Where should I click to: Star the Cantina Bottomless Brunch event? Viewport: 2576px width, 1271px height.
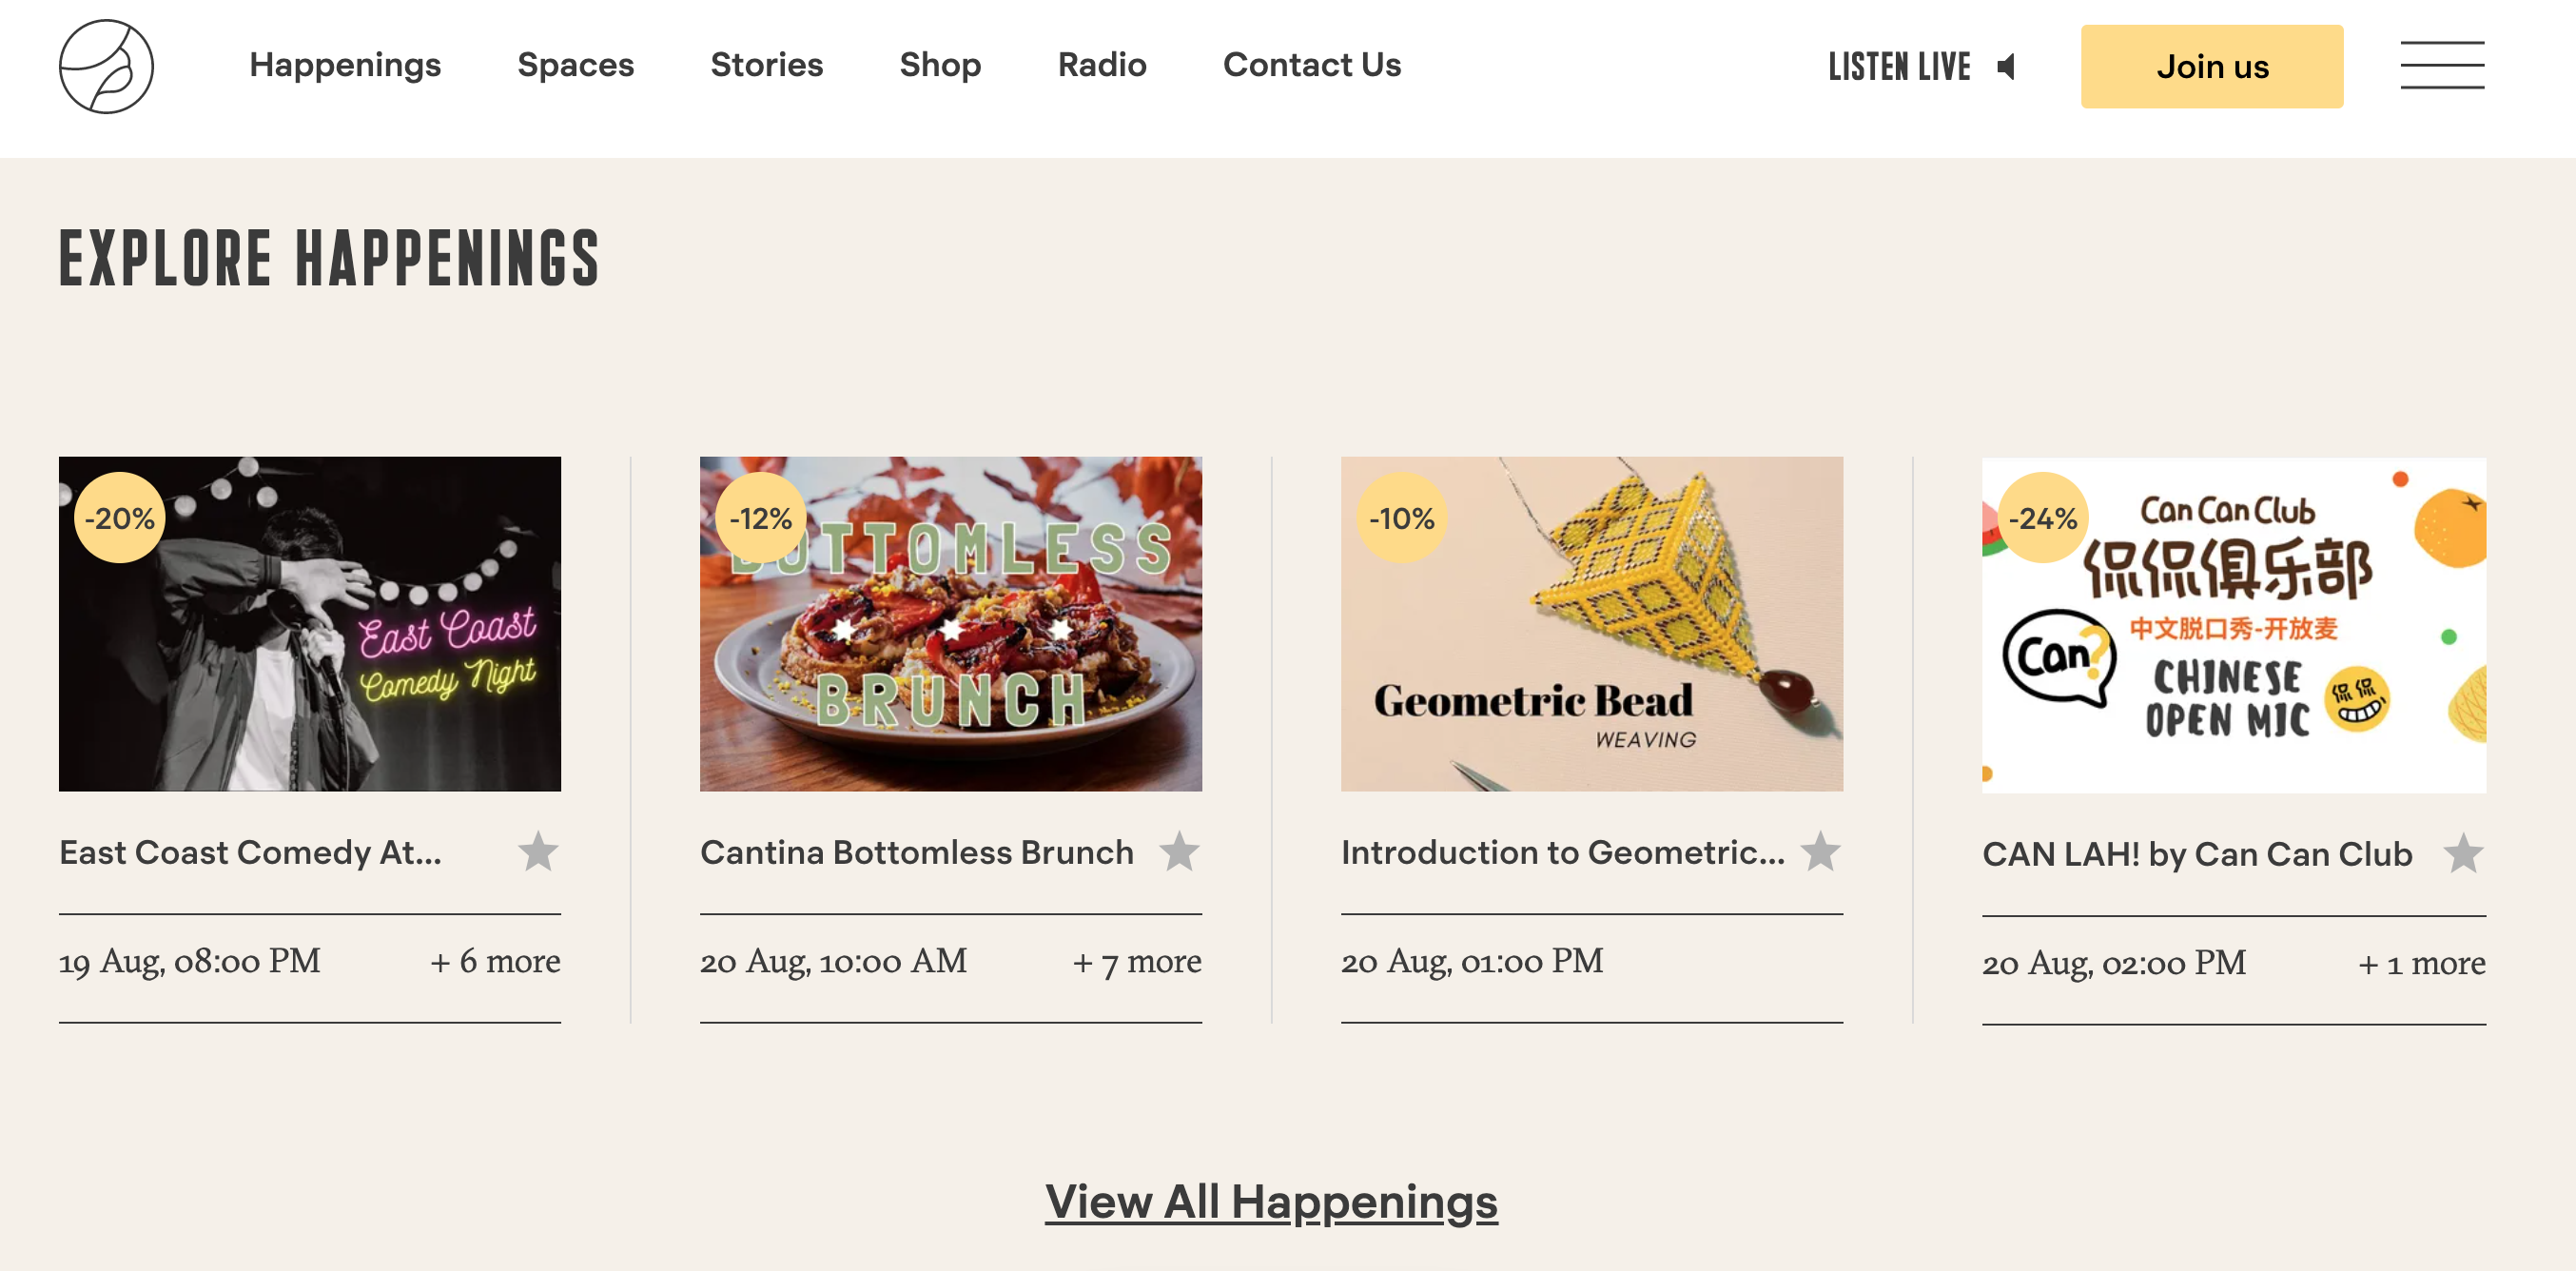point(1179,852)
